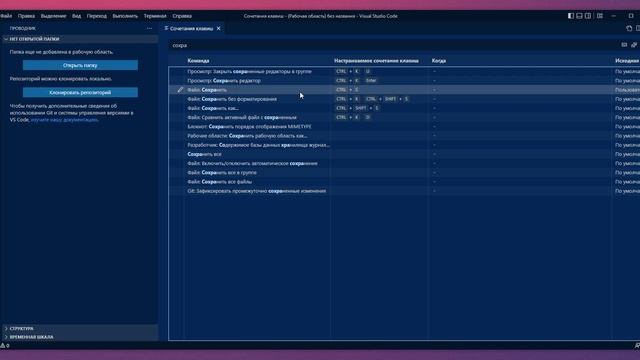Select row Файл: Сохранить как...

pos(404,108)
